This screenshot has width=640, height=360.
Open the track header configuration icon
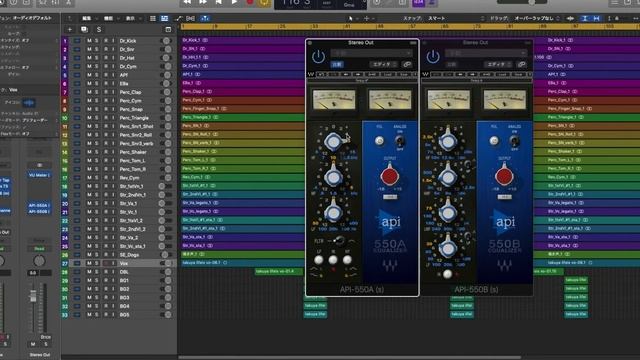click(x=168, y=29)
